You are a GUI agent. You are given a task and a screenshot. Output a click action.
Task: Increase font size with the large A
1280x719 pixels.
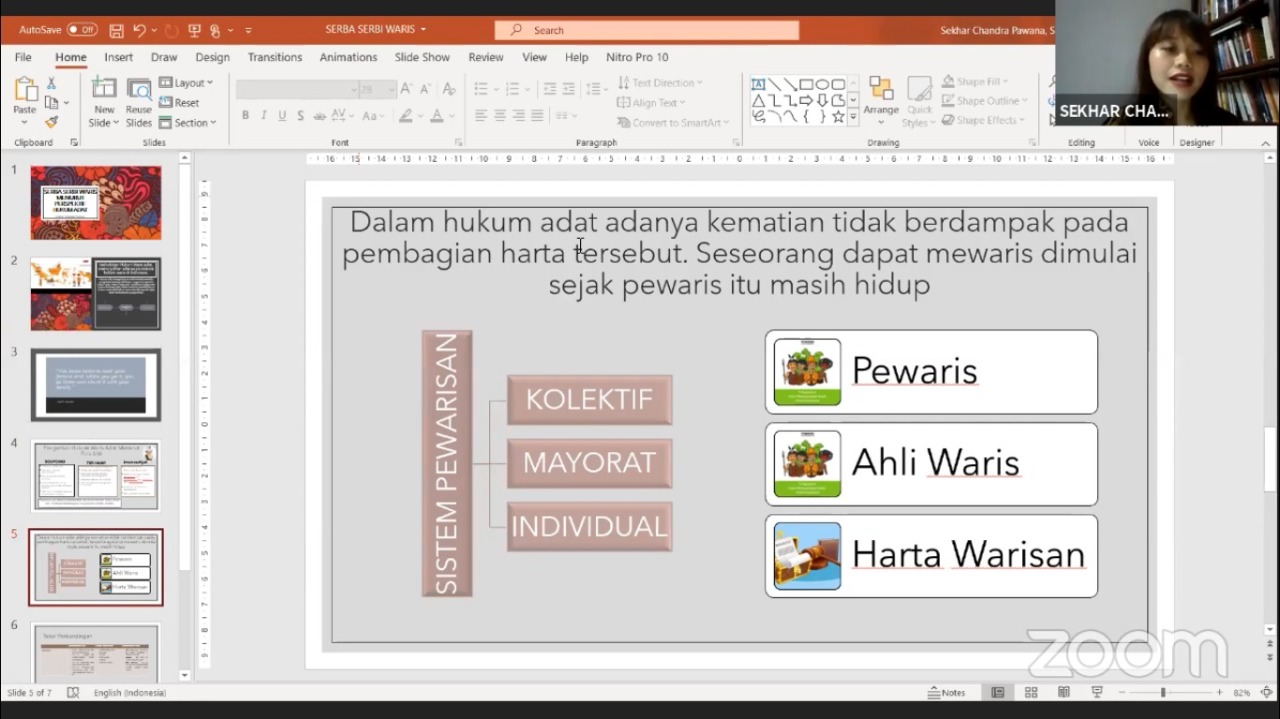pyautogui.click(x=407, y=89)
